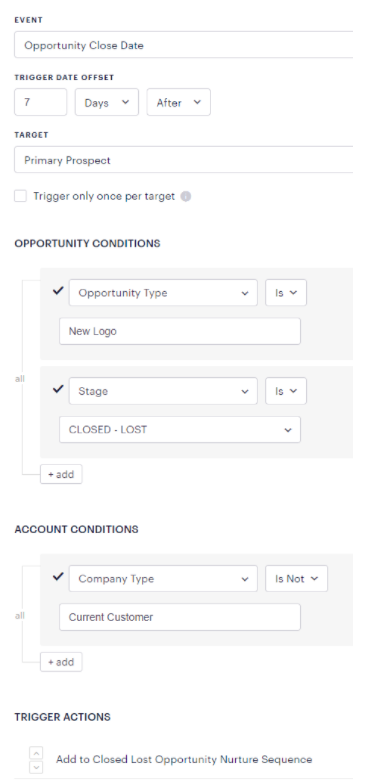Move trigger action down with down arrow

pos(36,766)
